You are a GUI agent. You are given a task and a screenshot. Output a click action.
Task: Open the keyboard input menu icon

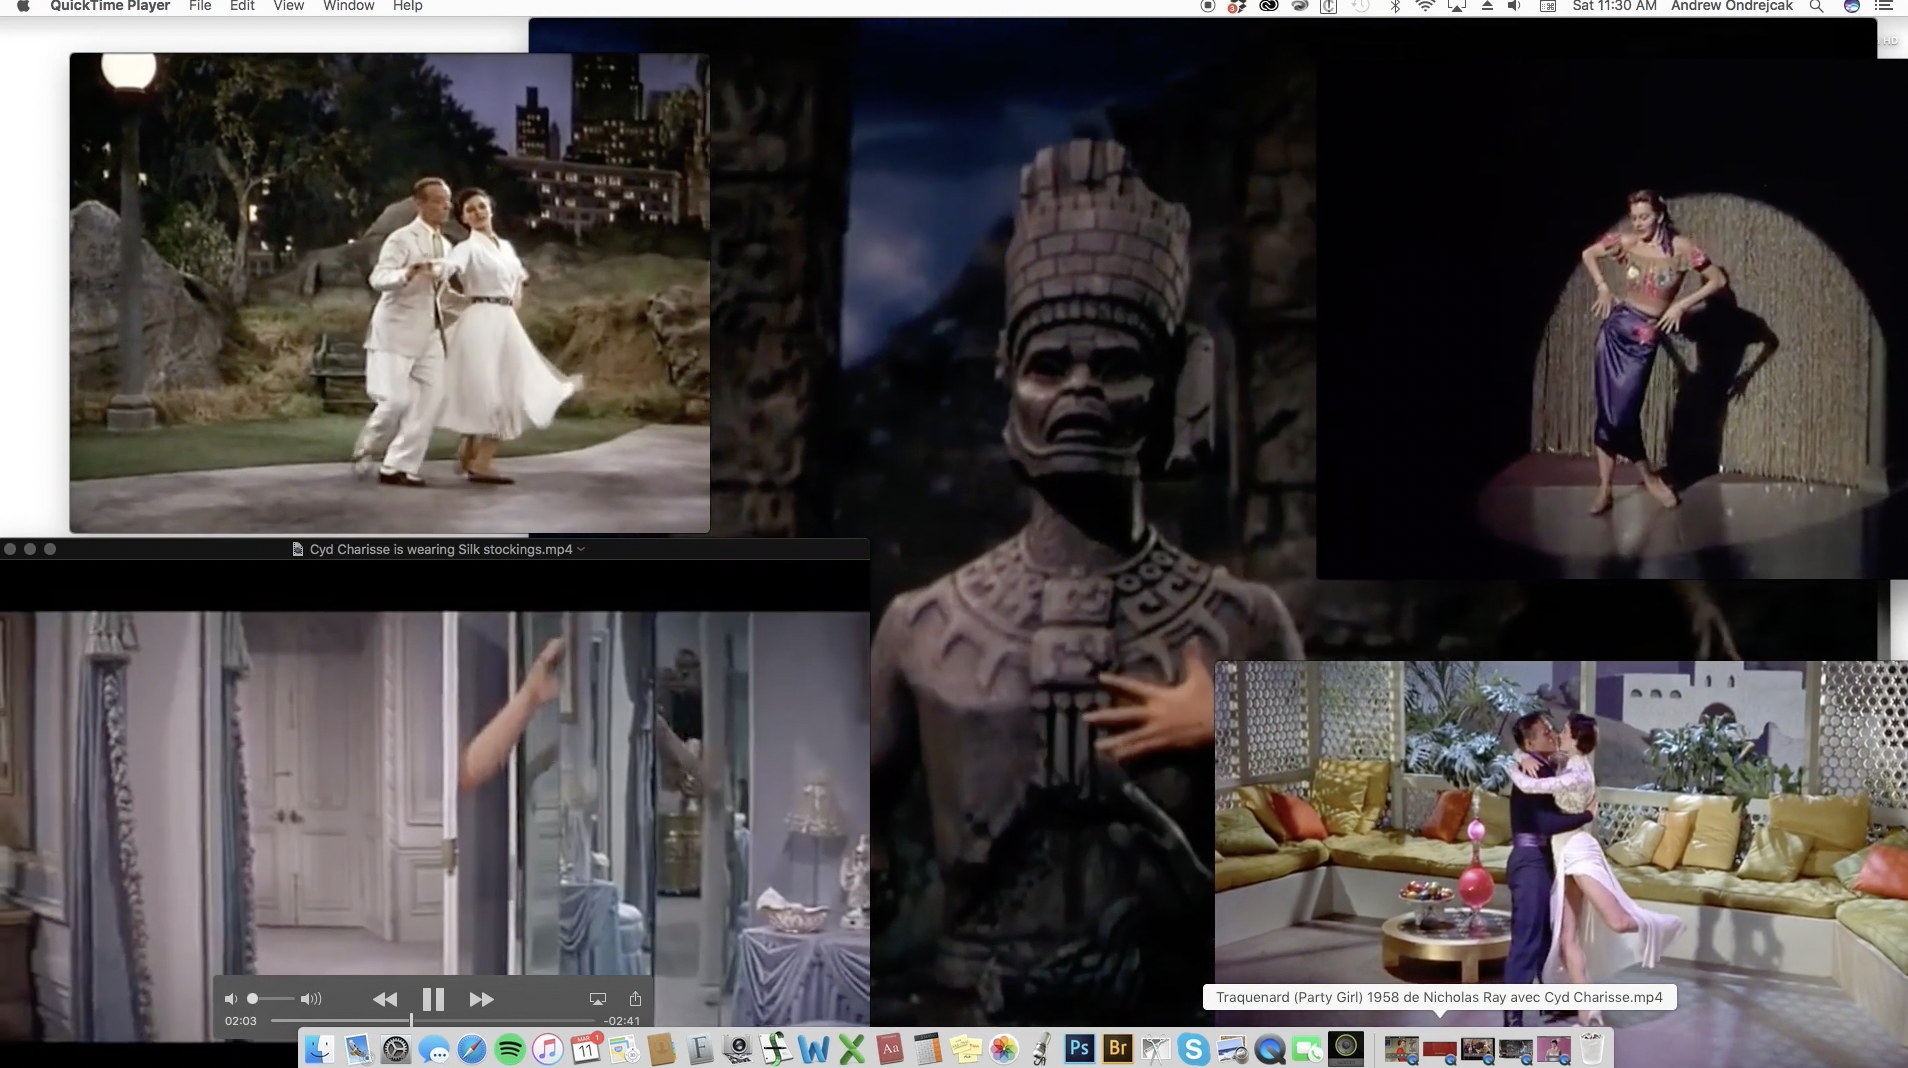click(1547, 6)
